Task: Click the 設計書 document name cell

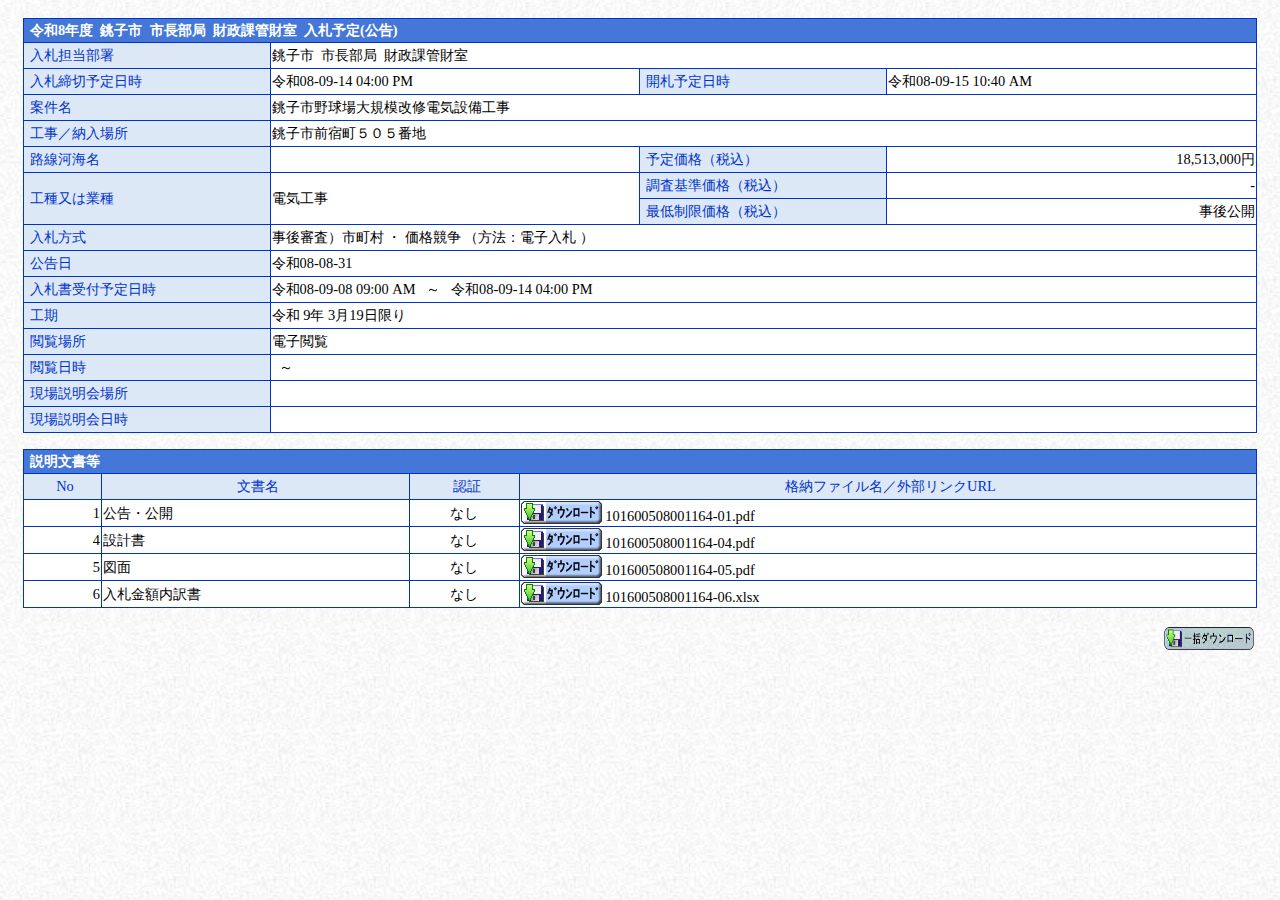Action: pos(255,540)
